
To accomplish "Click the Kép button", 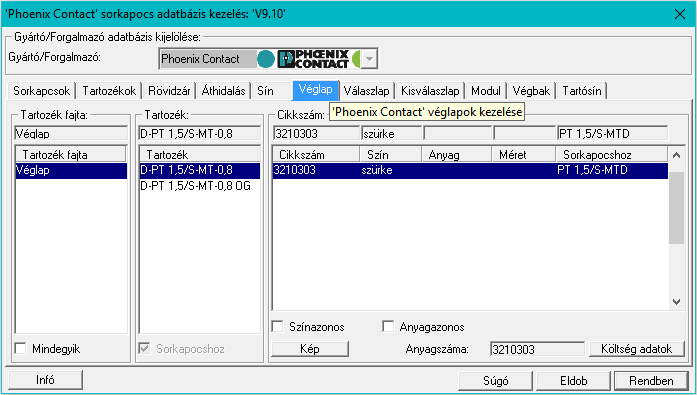I will 310,349.
